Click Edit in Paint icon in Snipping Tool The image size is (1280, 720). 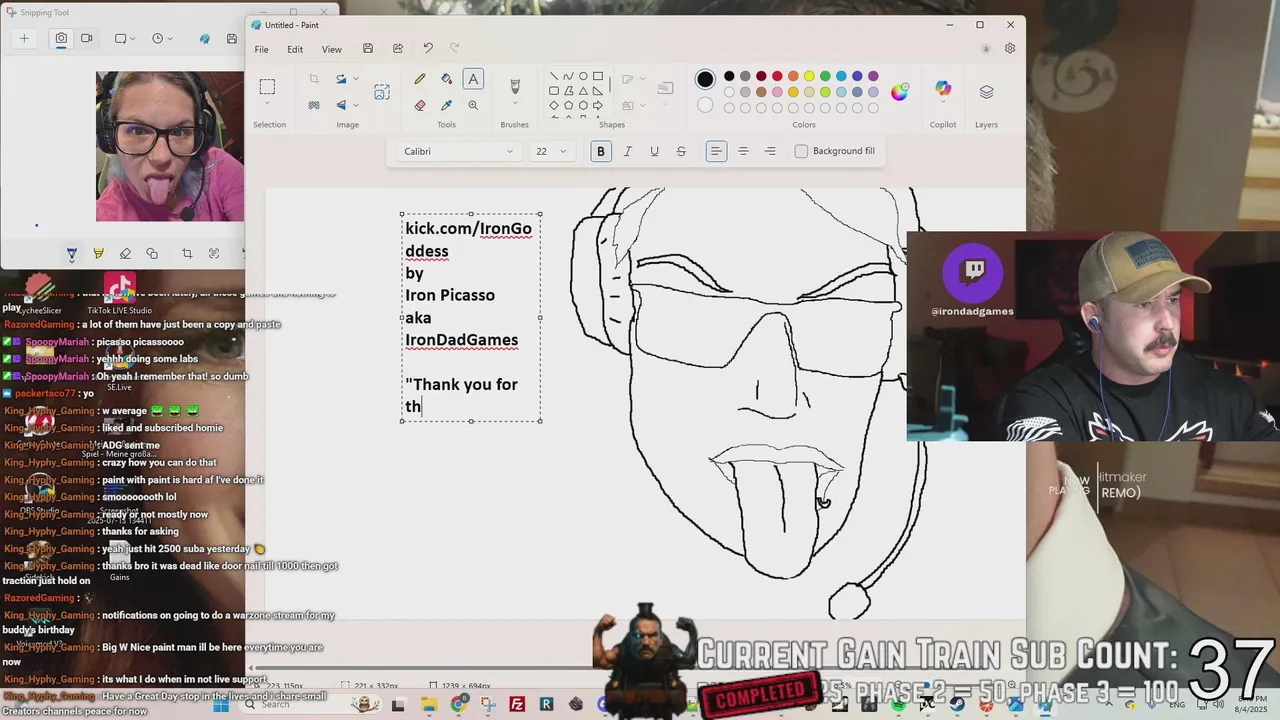[205, 39]
